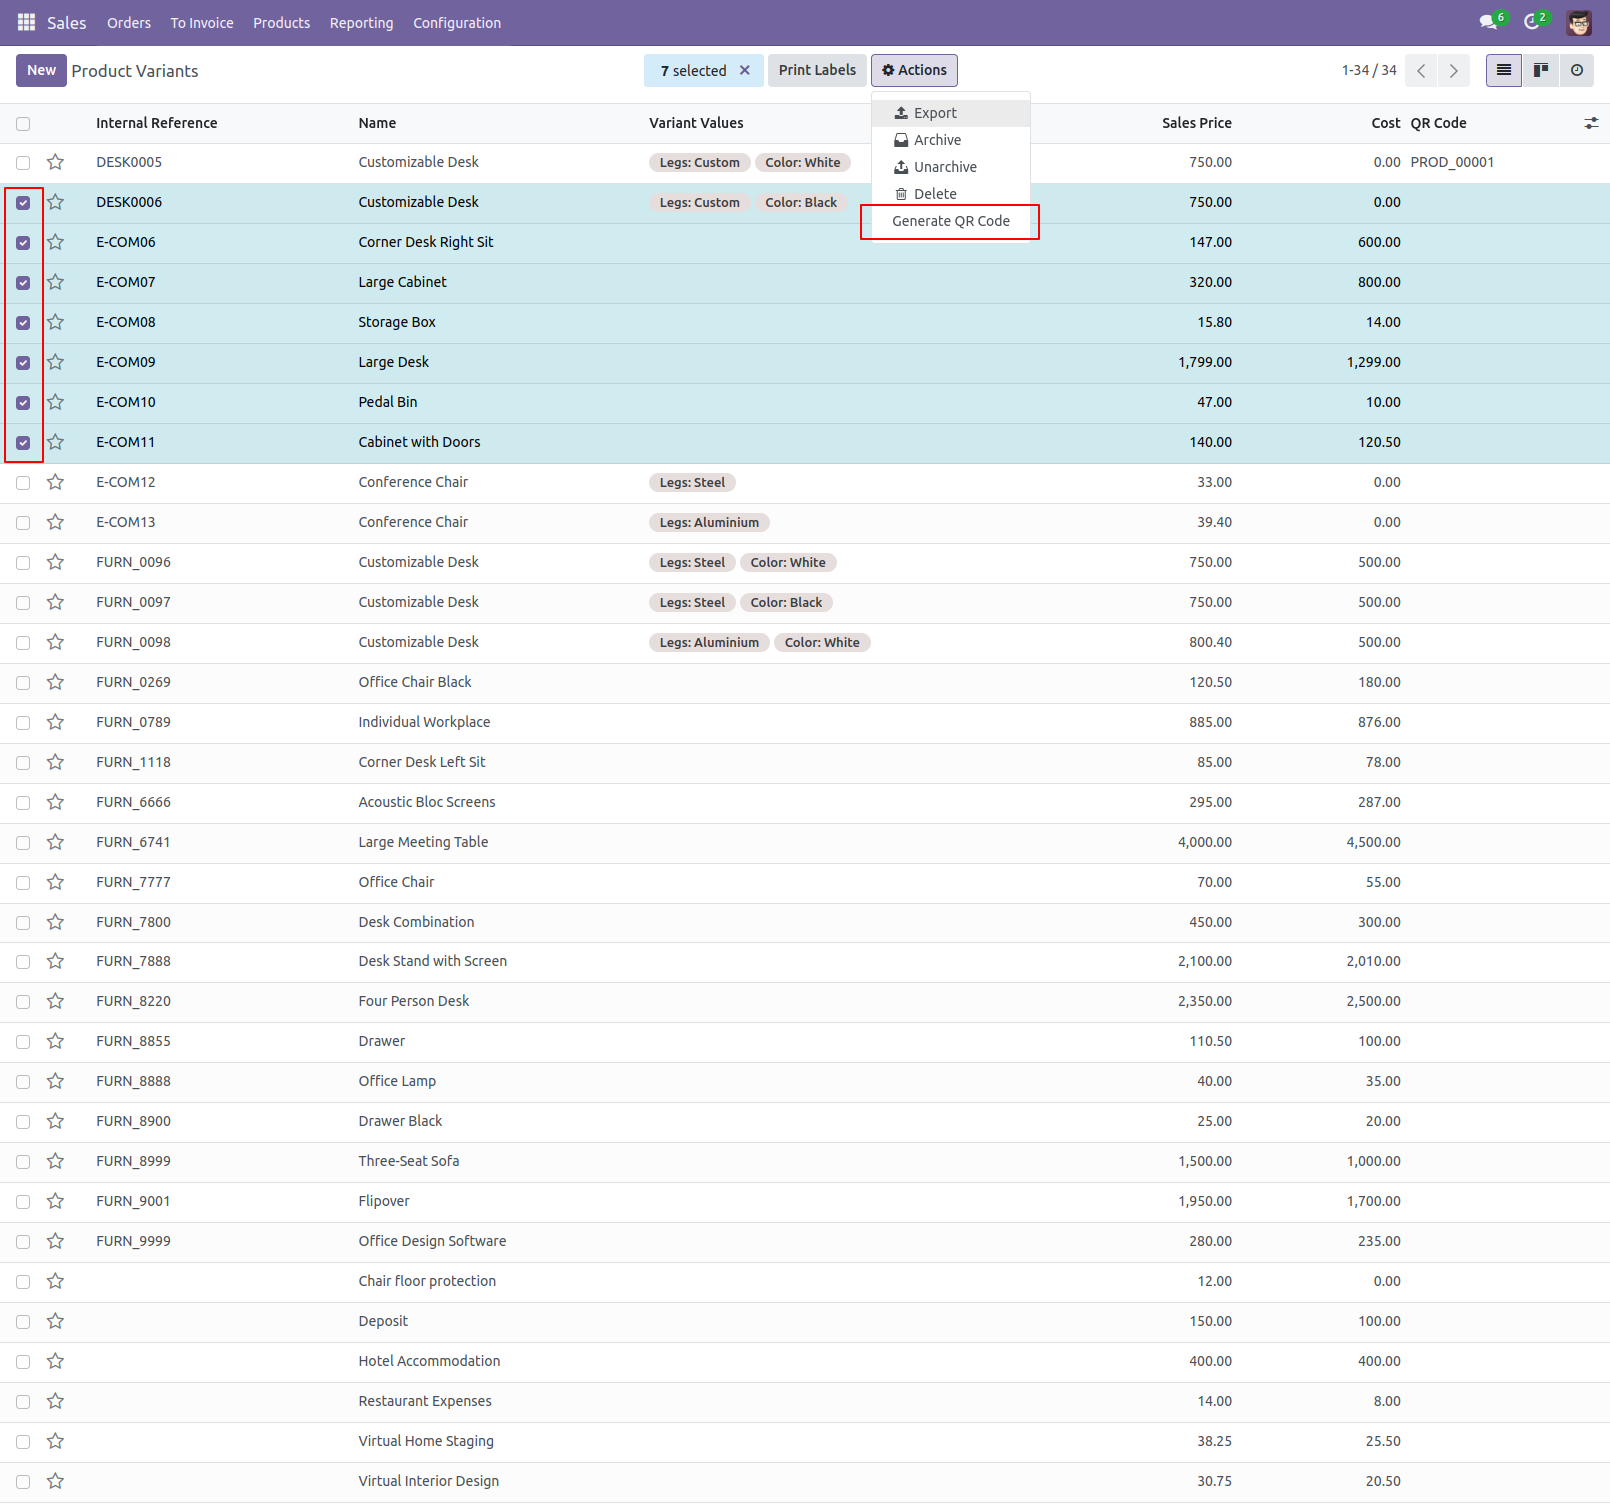Viewport: 1610px width, 1504px height.
Task: Open the apps grid menu
Action: click(25, 21)
